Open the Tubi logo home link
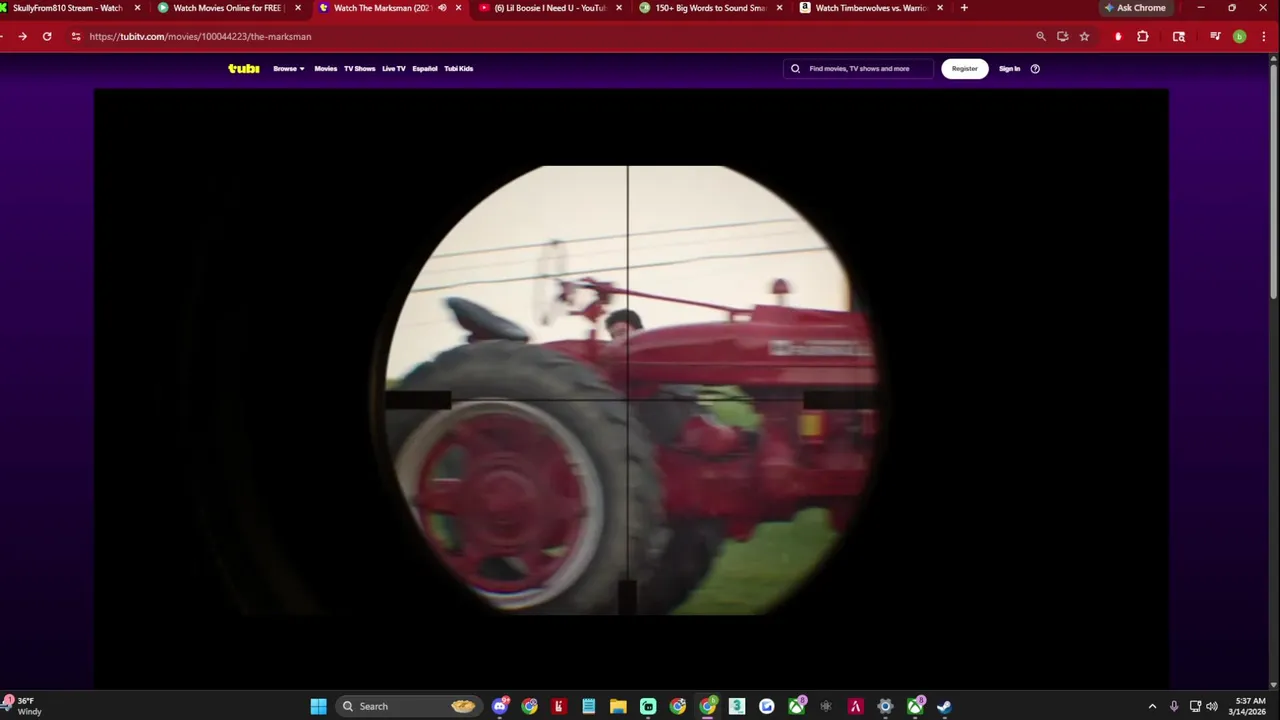Screen dimensions: 1280x720 point(244,69)
